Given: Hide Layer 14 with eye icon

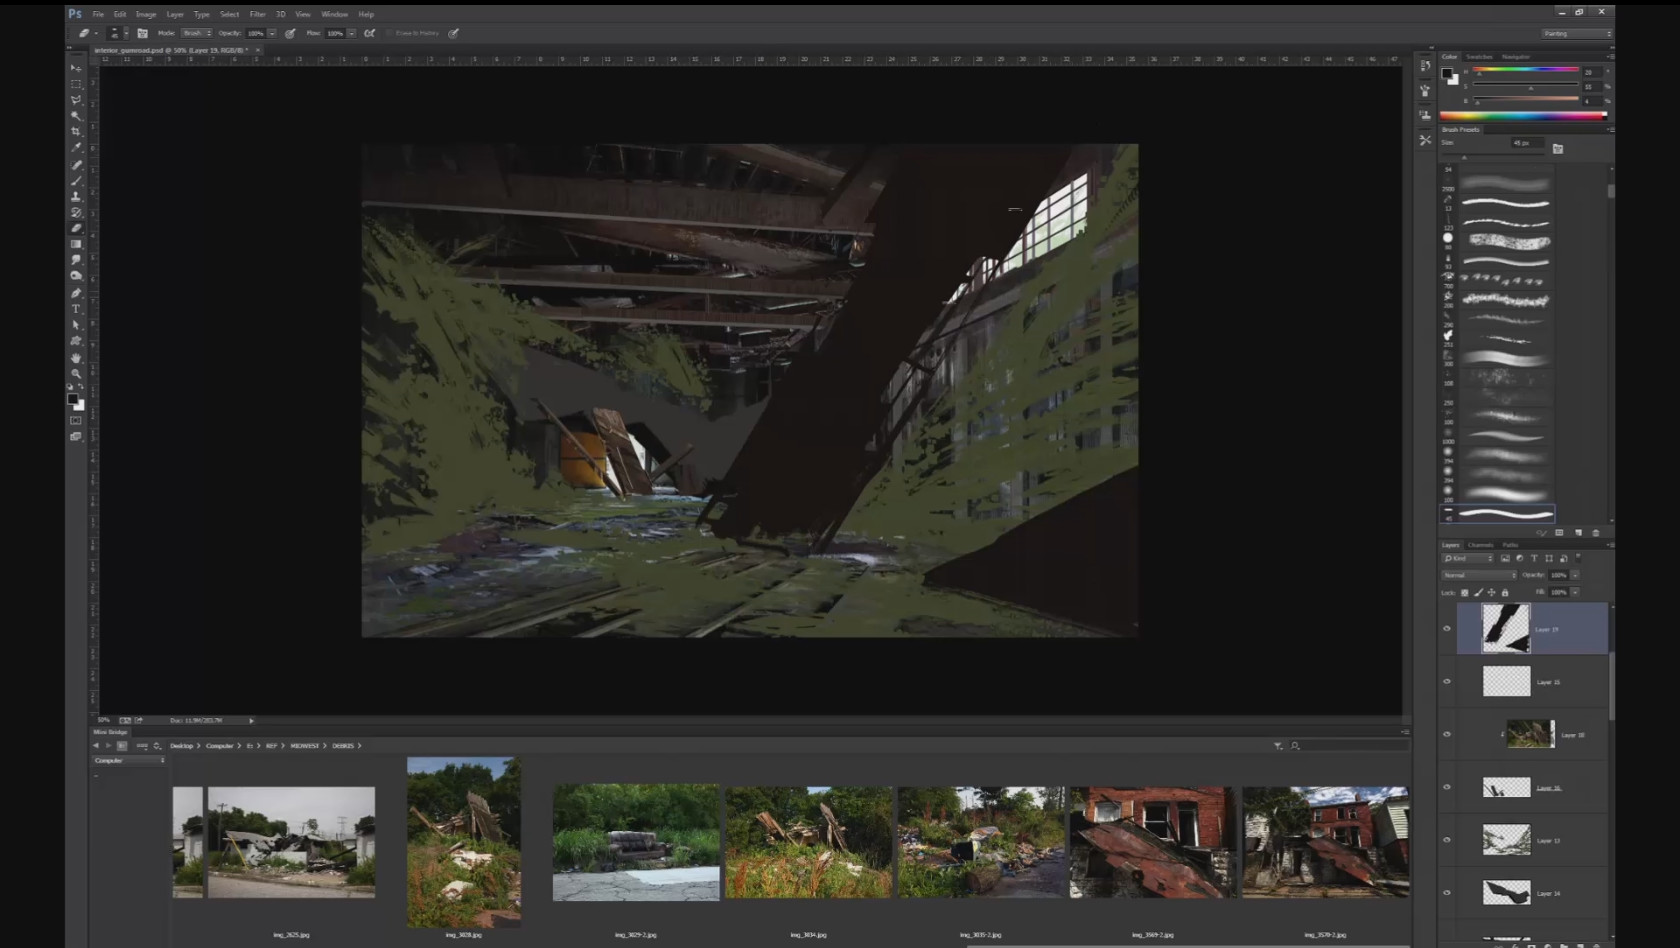Looking at the screenshot, I should (1446, 893).
